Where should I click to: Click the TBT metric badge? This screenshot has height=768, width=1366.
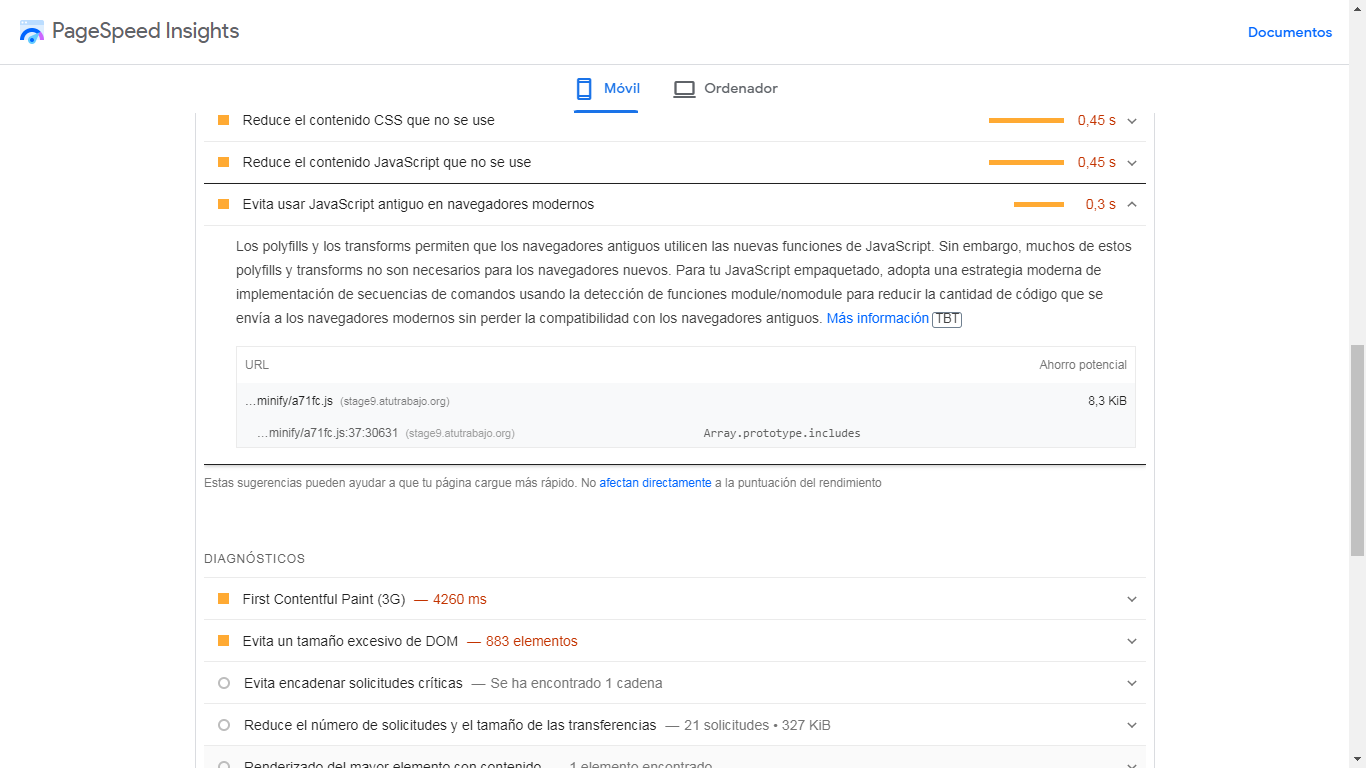coord(947,319)
